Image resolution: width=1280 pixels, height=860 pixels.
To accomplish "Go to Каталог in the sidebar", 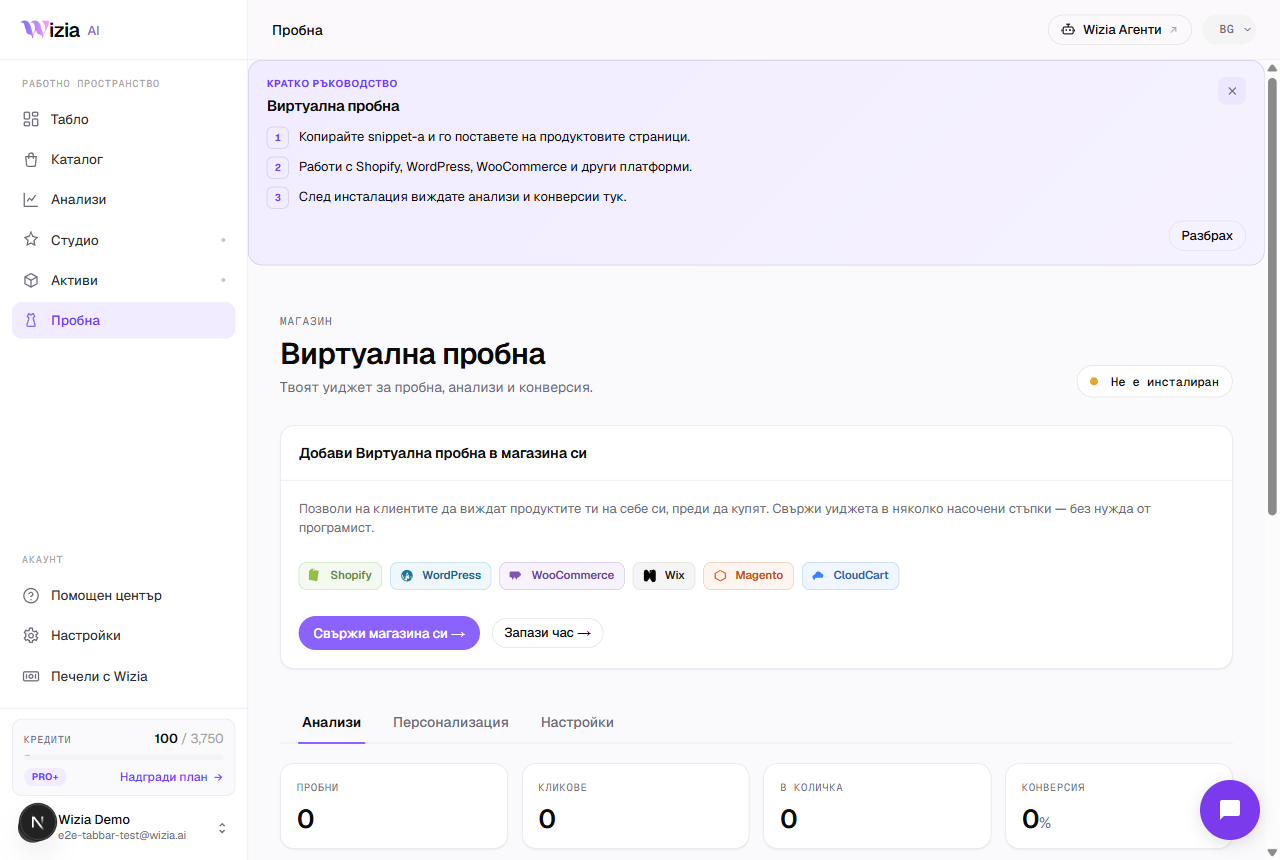I will click(x=123, y=160).
